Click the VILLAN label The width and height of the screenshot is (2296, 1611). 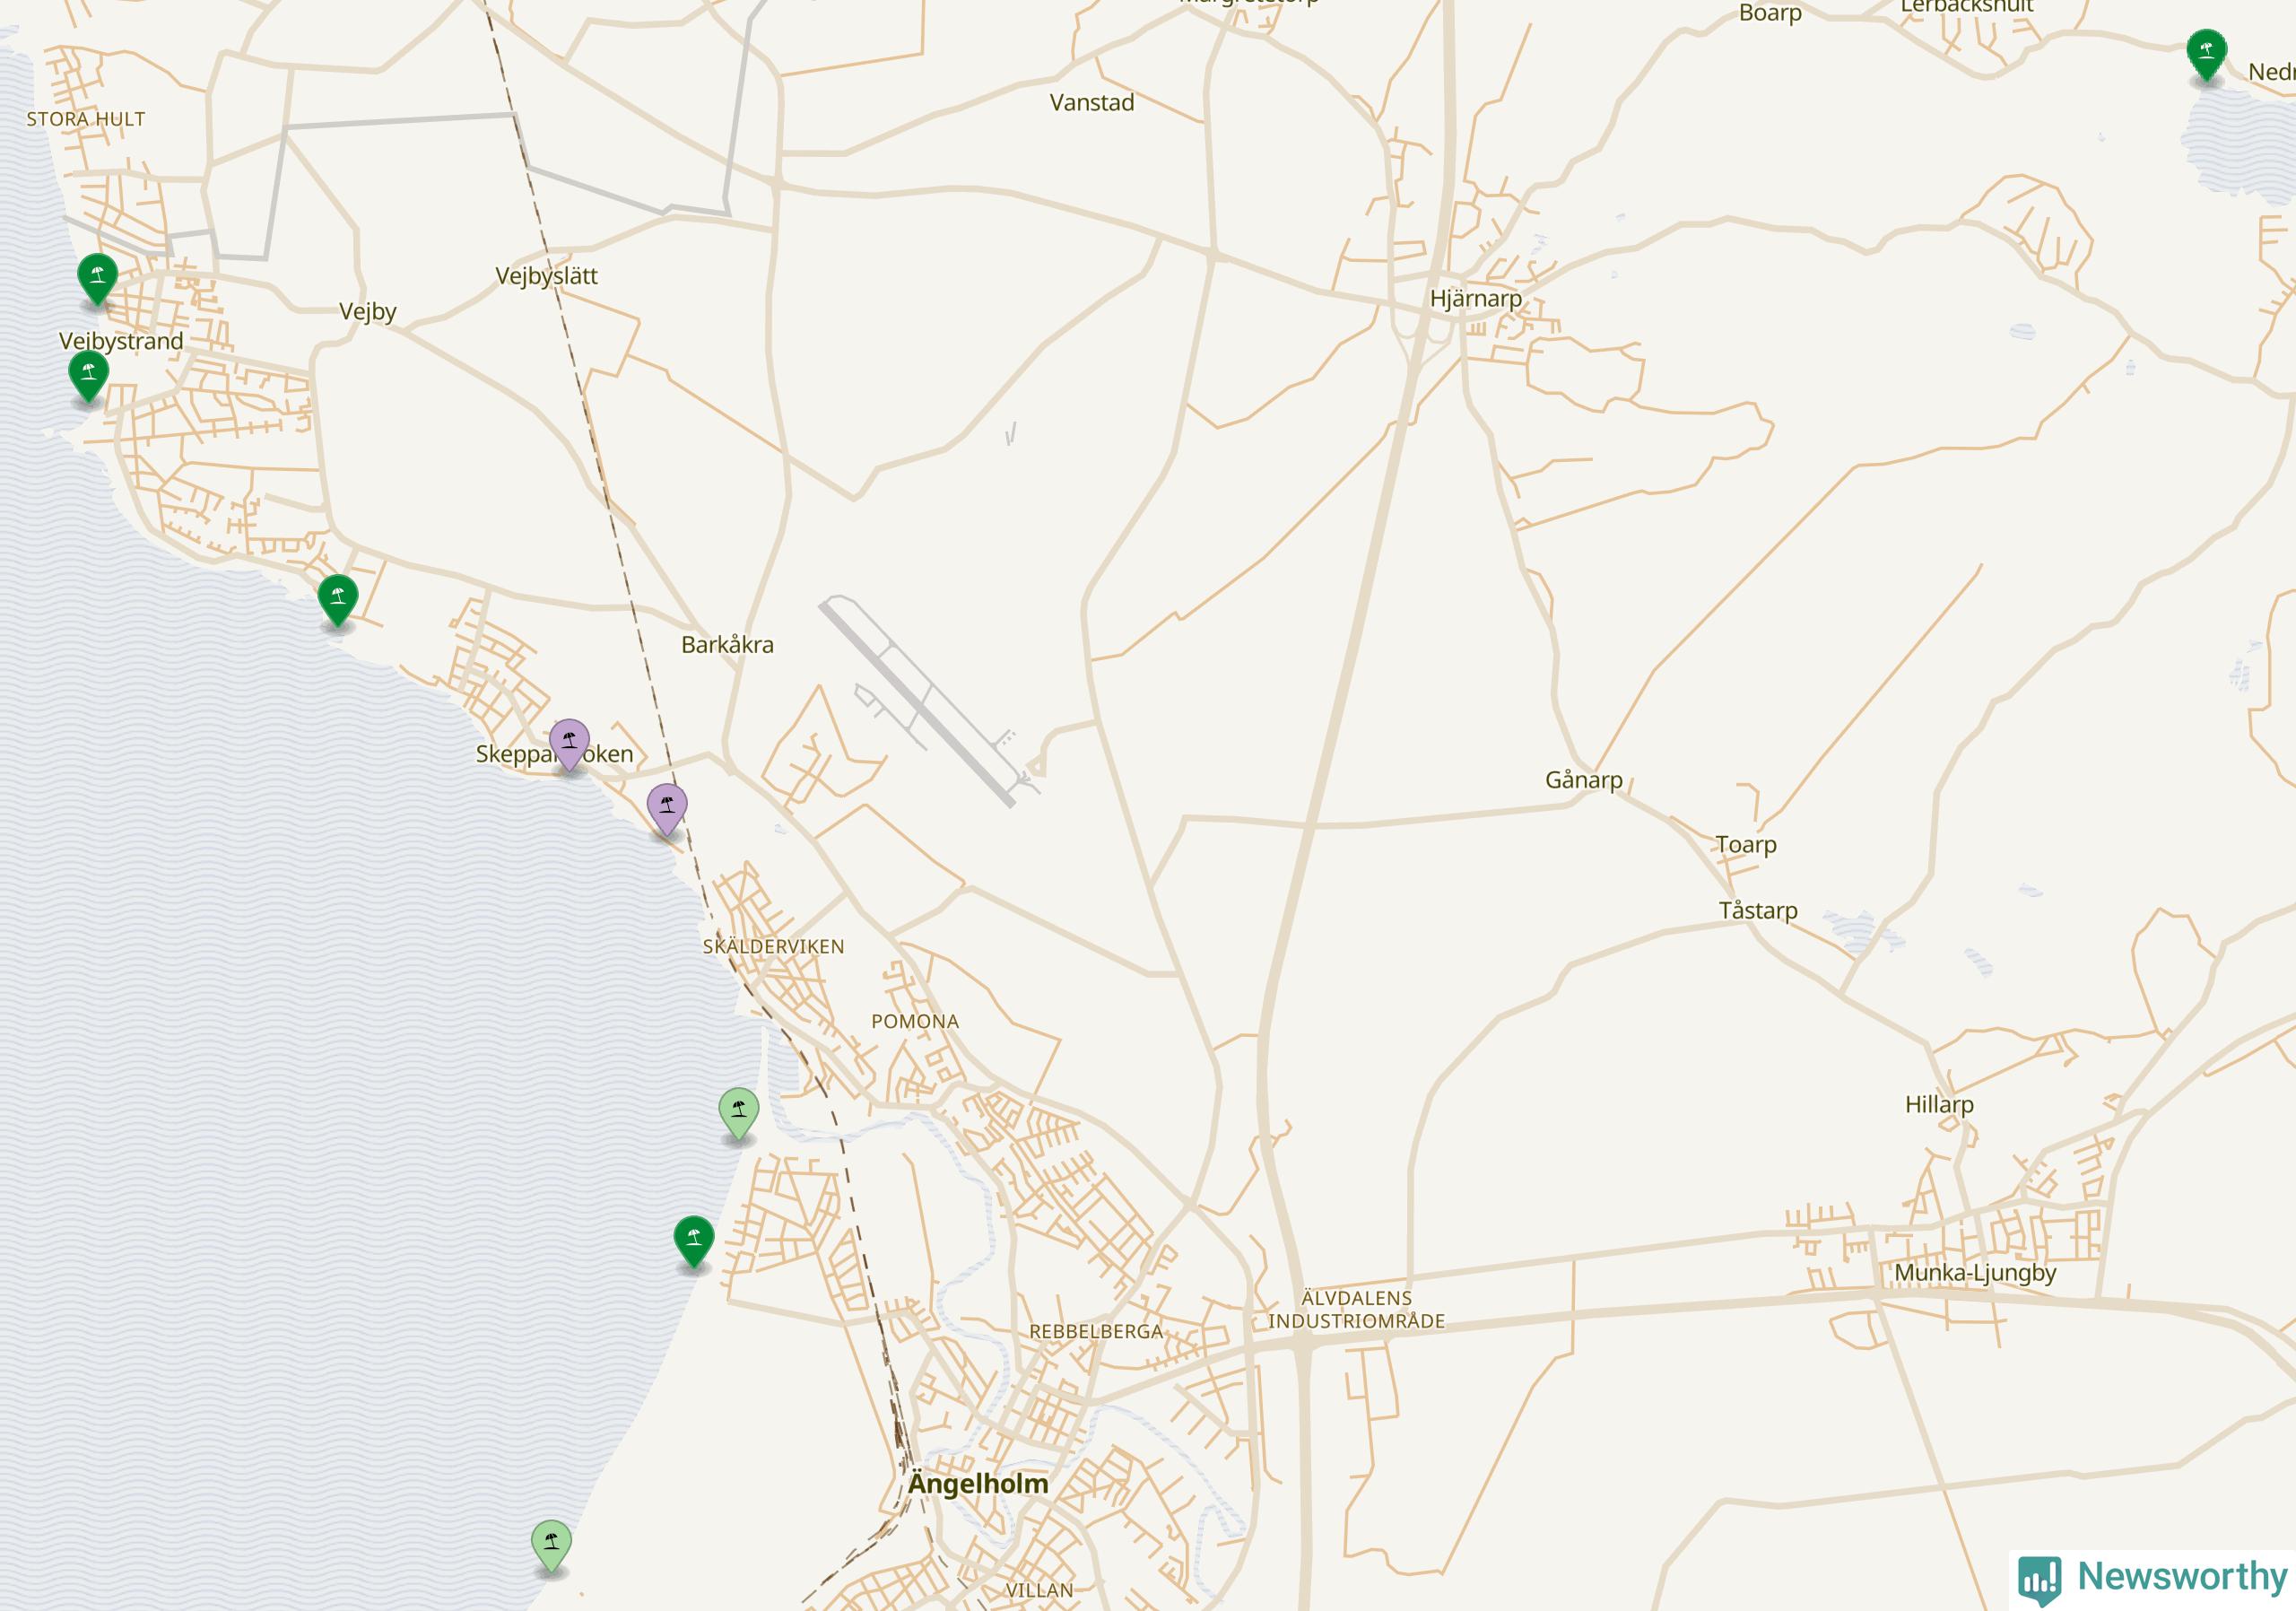1039,1590
